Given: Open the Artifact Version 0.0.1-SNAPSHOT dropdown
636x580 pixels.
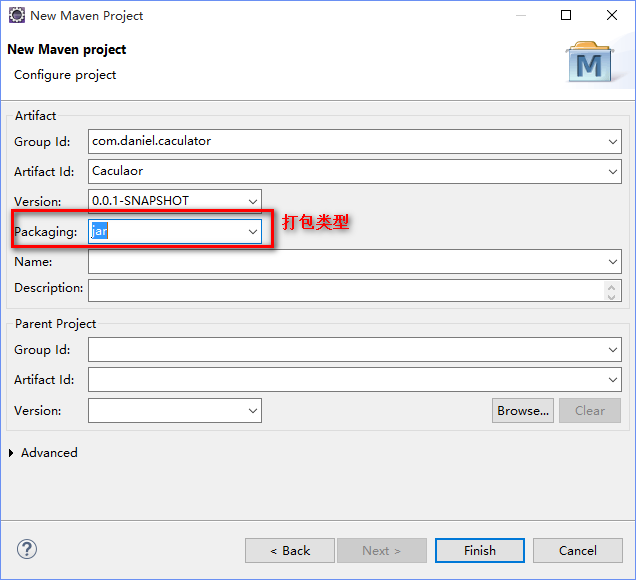Looking at the screenshot, I should coord(253,202).
